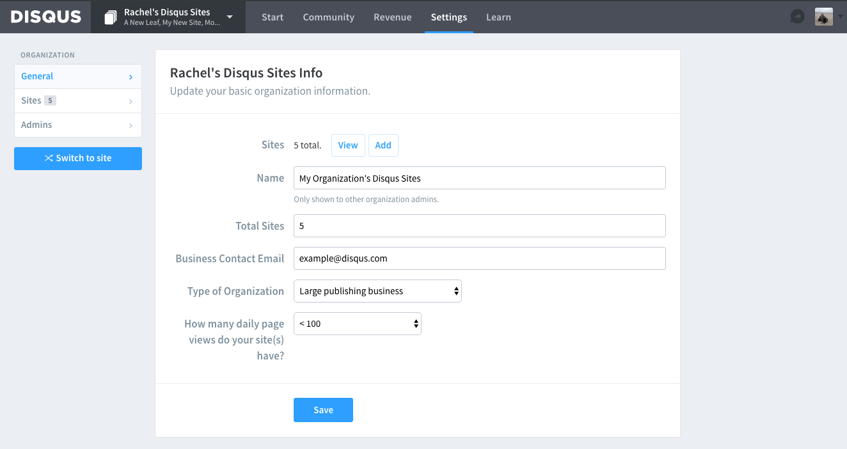Click the View sites button
This screenshot has width=847, height=449.
348,145
